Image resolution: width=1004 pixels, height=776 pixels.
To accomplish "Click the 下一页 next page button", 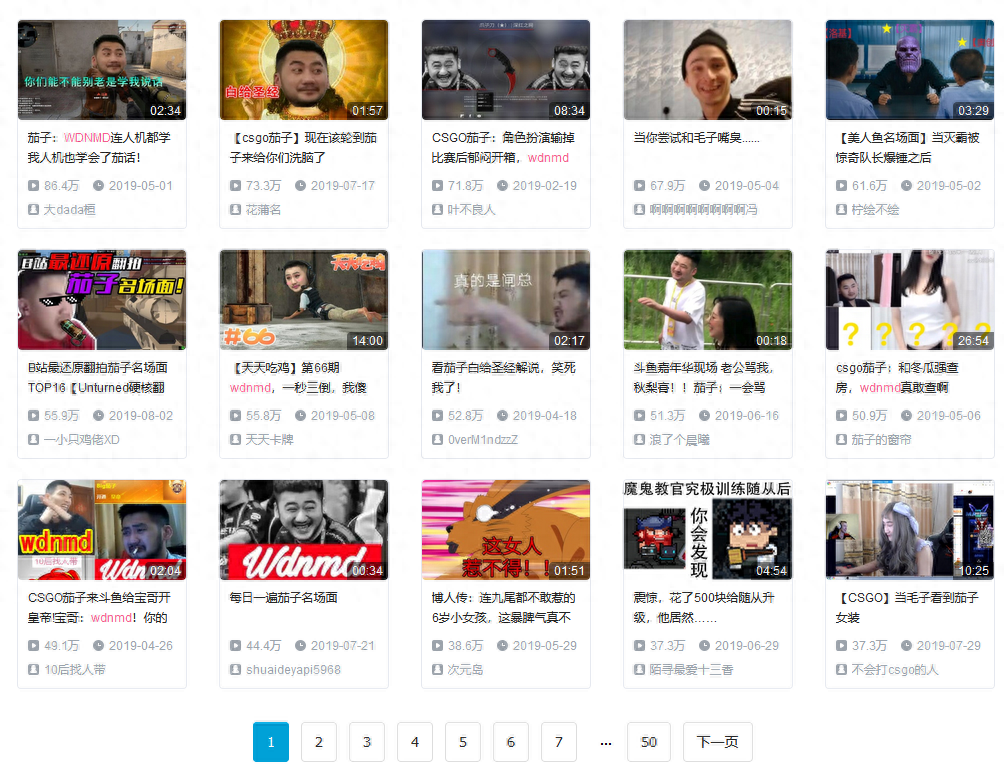I will [717, 742].
